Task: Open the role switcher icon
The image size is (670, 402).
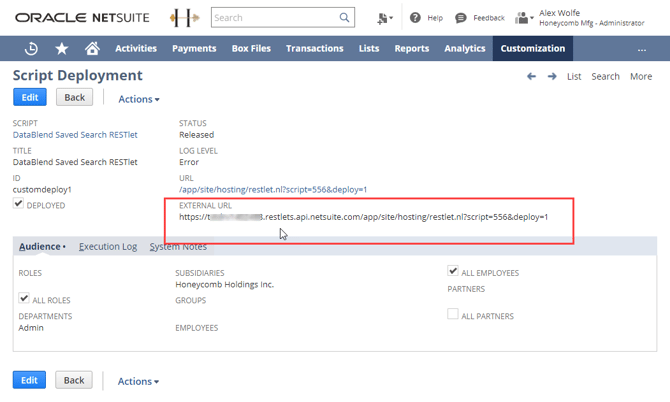Action: tap(524, 18)
